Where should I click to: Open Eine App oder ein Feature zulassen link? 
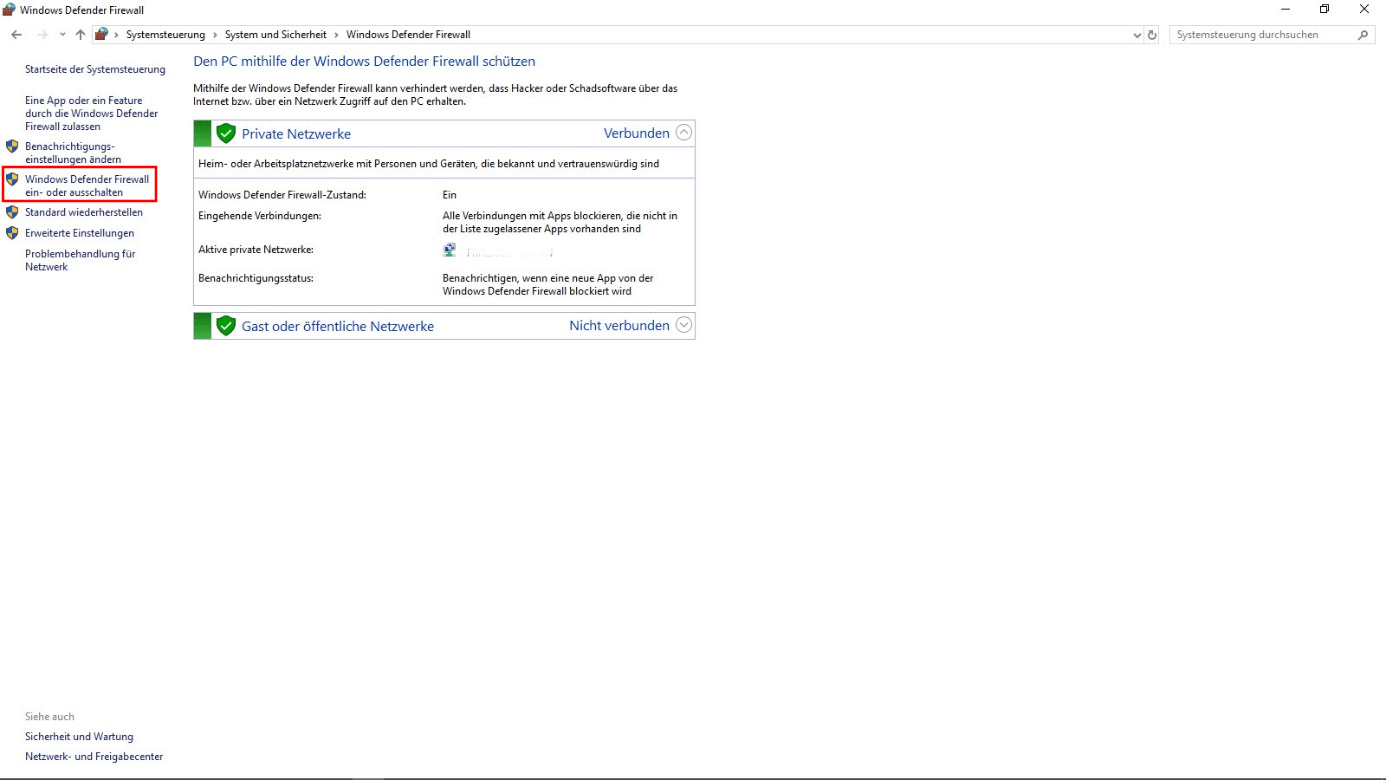coord(91,114)
